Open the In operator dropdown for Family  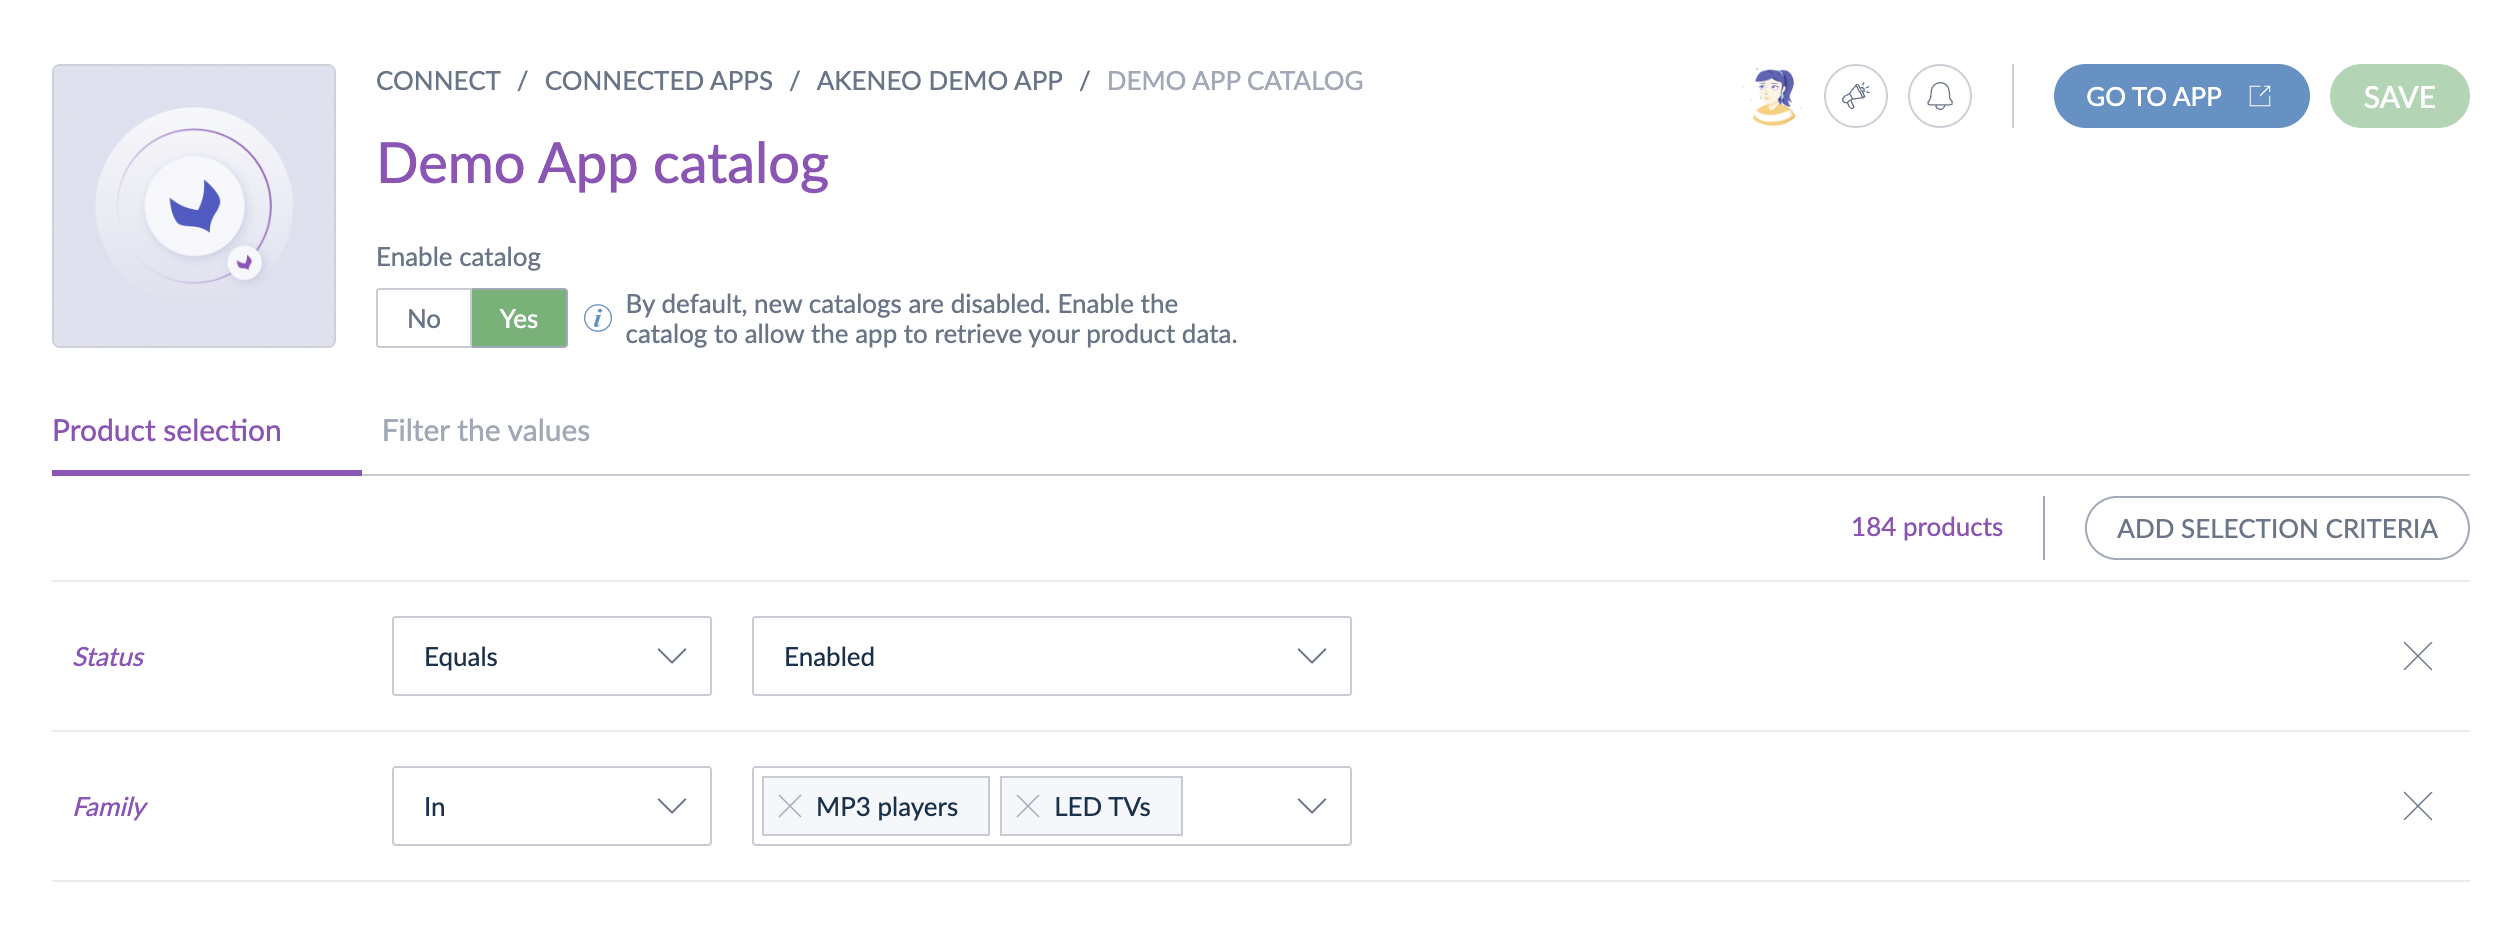pyautogui.click(x=551, y=806)
